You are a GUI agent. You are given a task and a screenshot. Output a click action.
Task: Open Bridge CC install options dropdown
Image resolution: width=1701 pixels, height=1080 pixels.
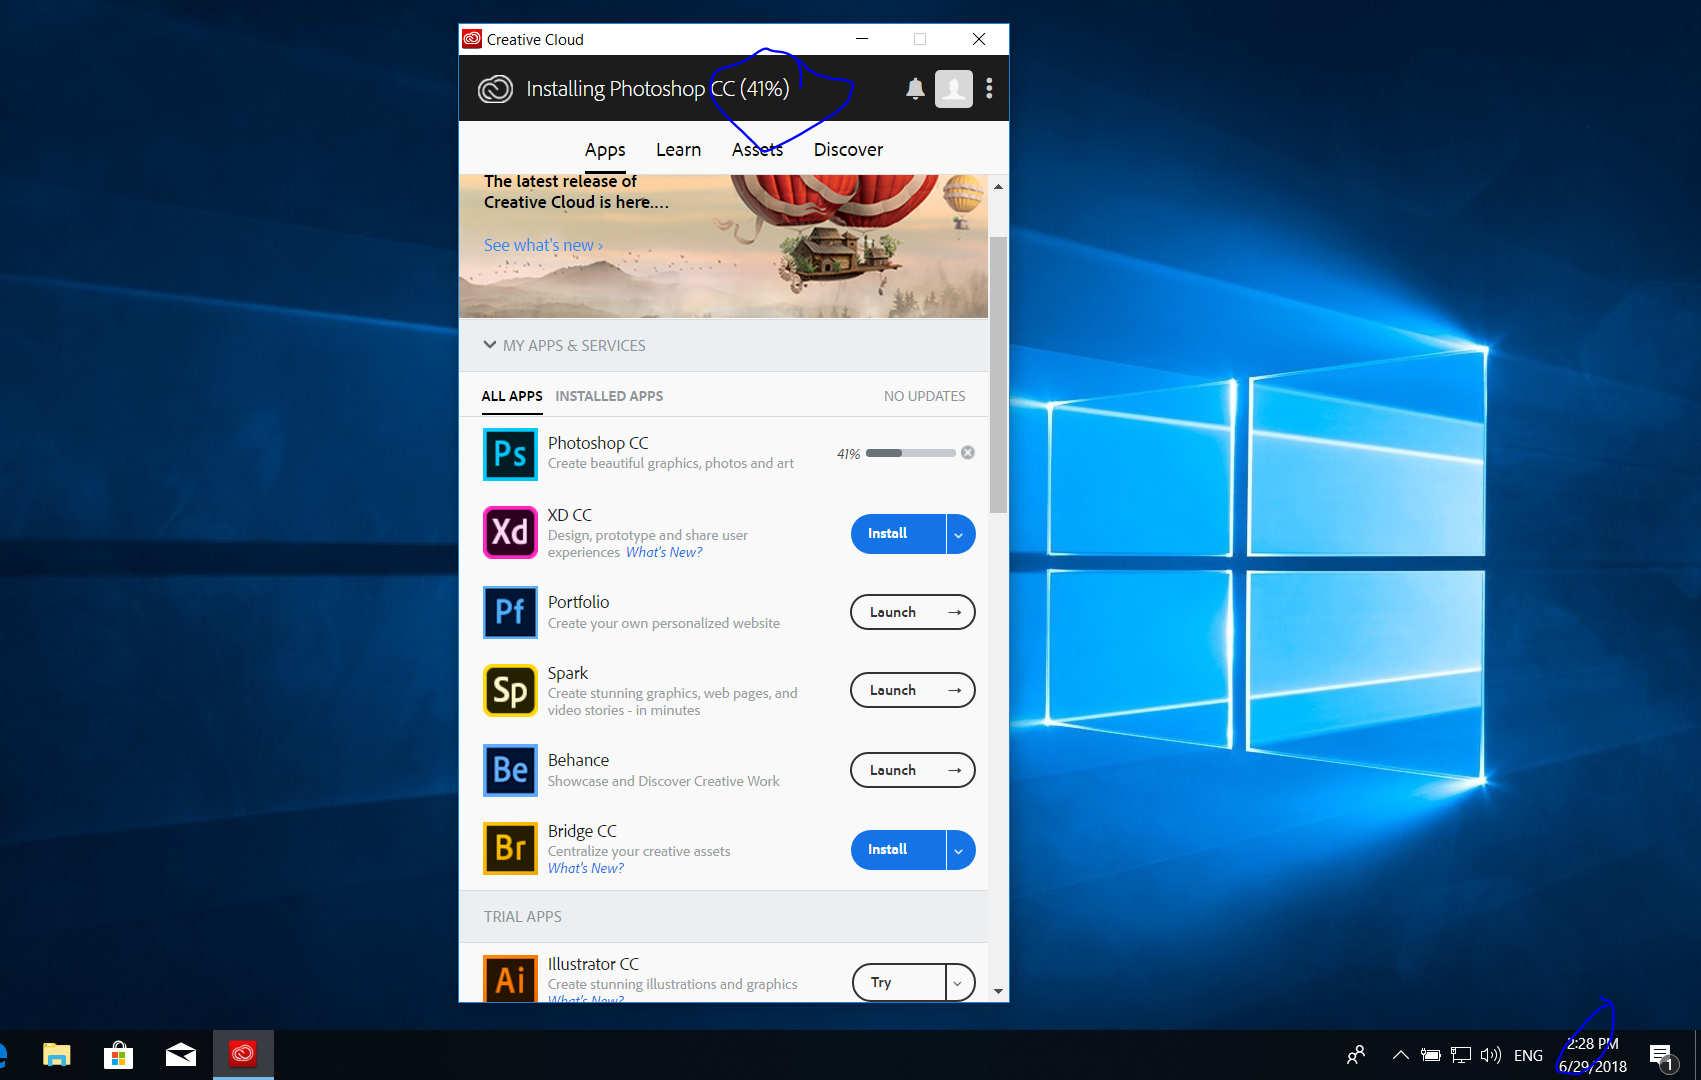point(960,850)
